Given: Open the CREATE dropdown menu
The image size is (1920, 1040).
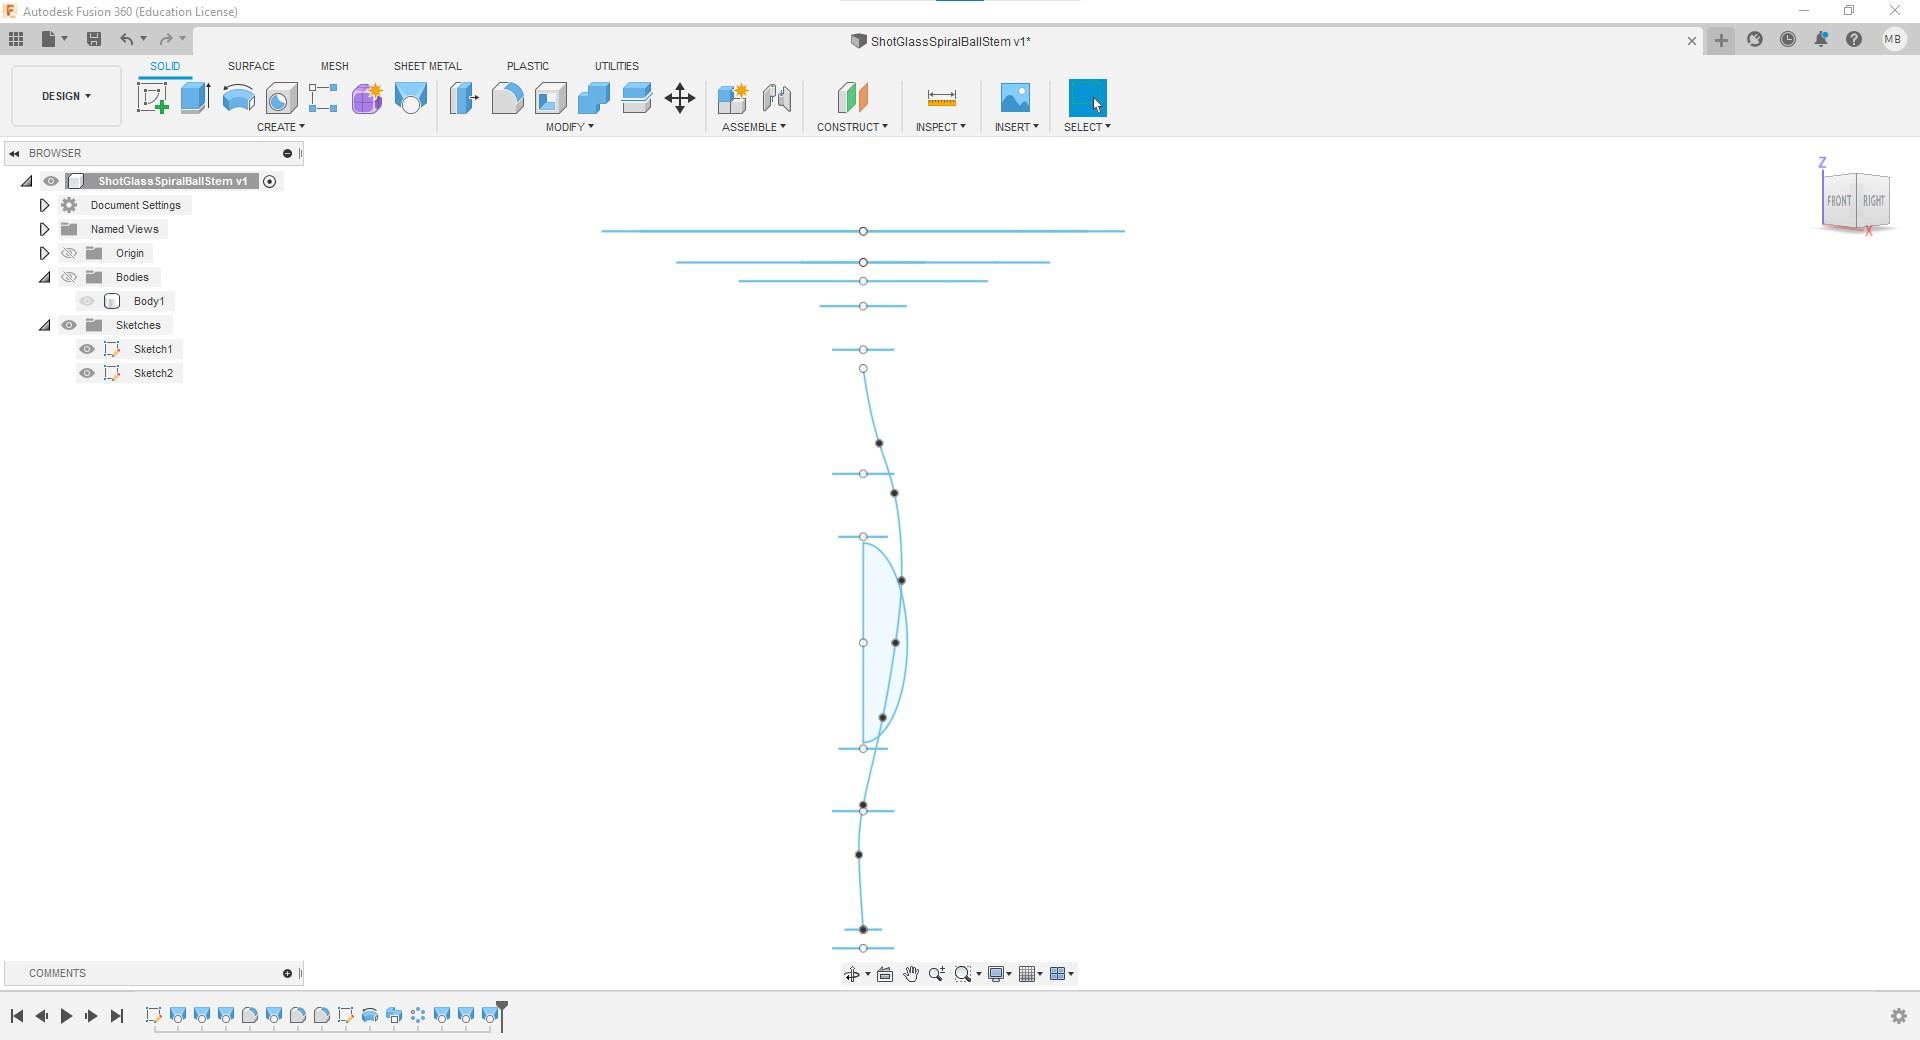Looking at the screenshot, I should pyautogui.click(x=281, y=127).
